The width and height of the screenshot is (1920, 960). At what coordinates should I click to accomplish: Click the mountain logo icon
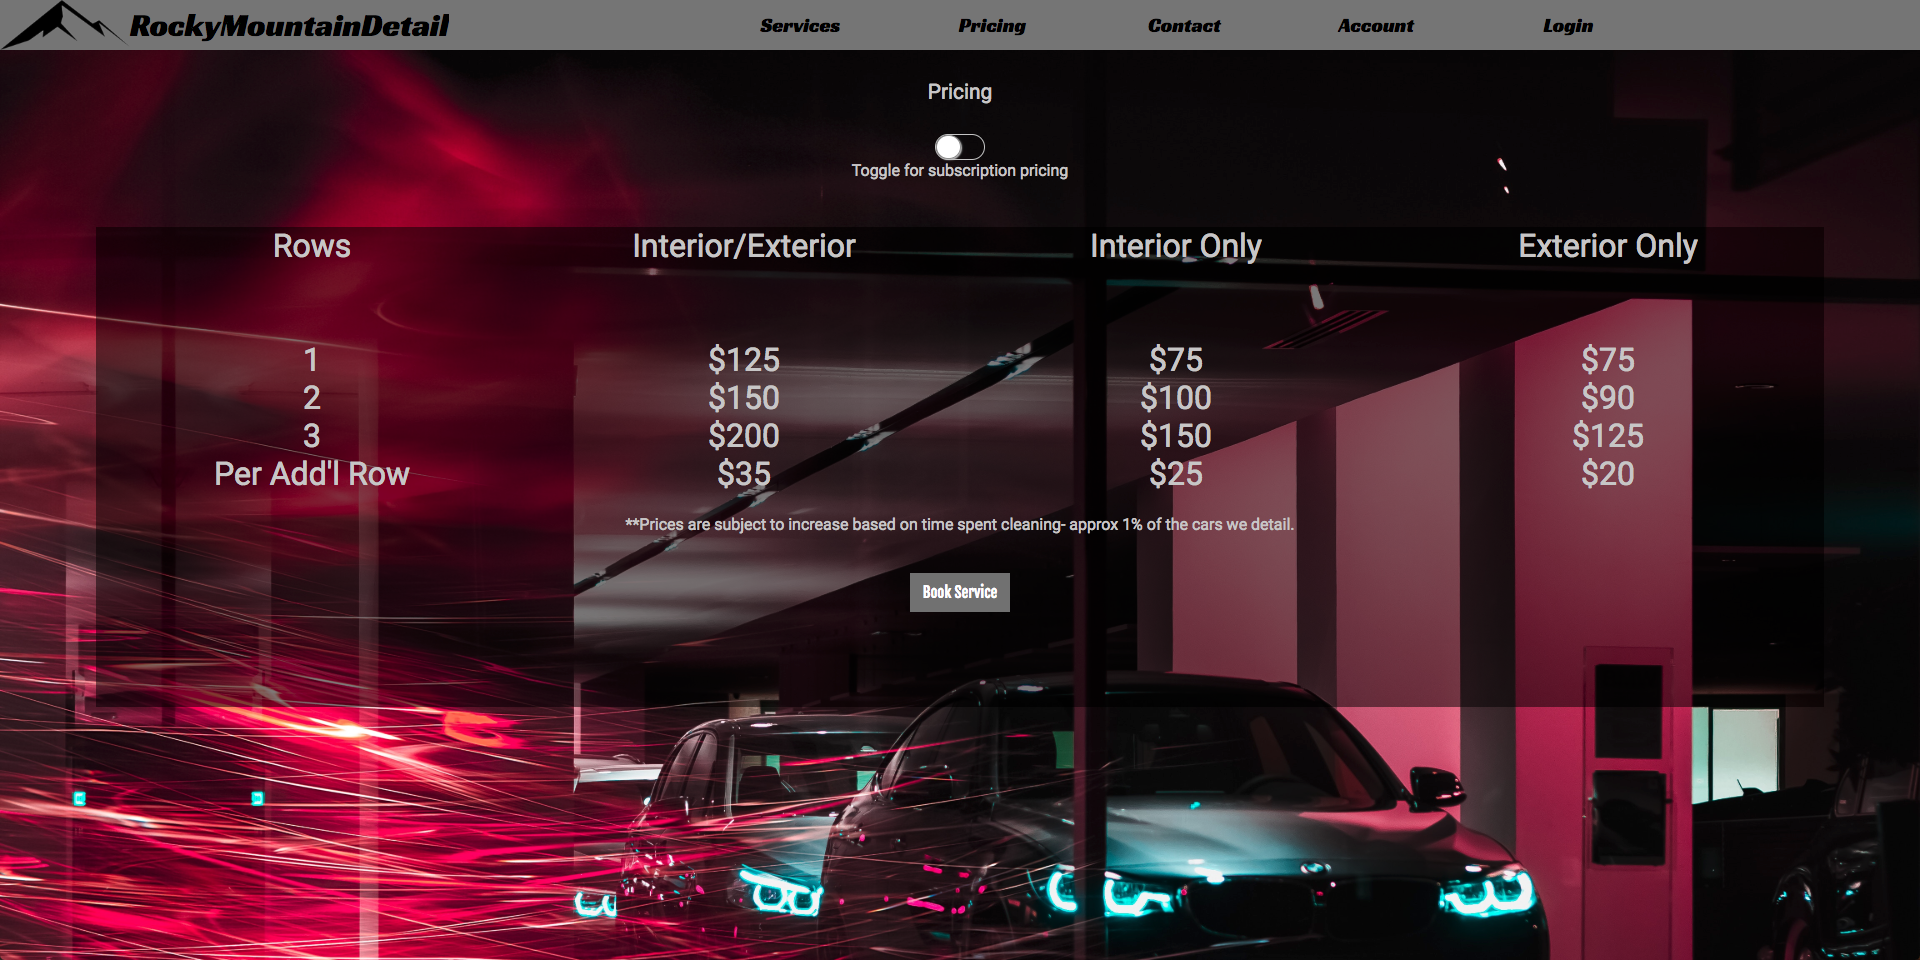[62, 24]
